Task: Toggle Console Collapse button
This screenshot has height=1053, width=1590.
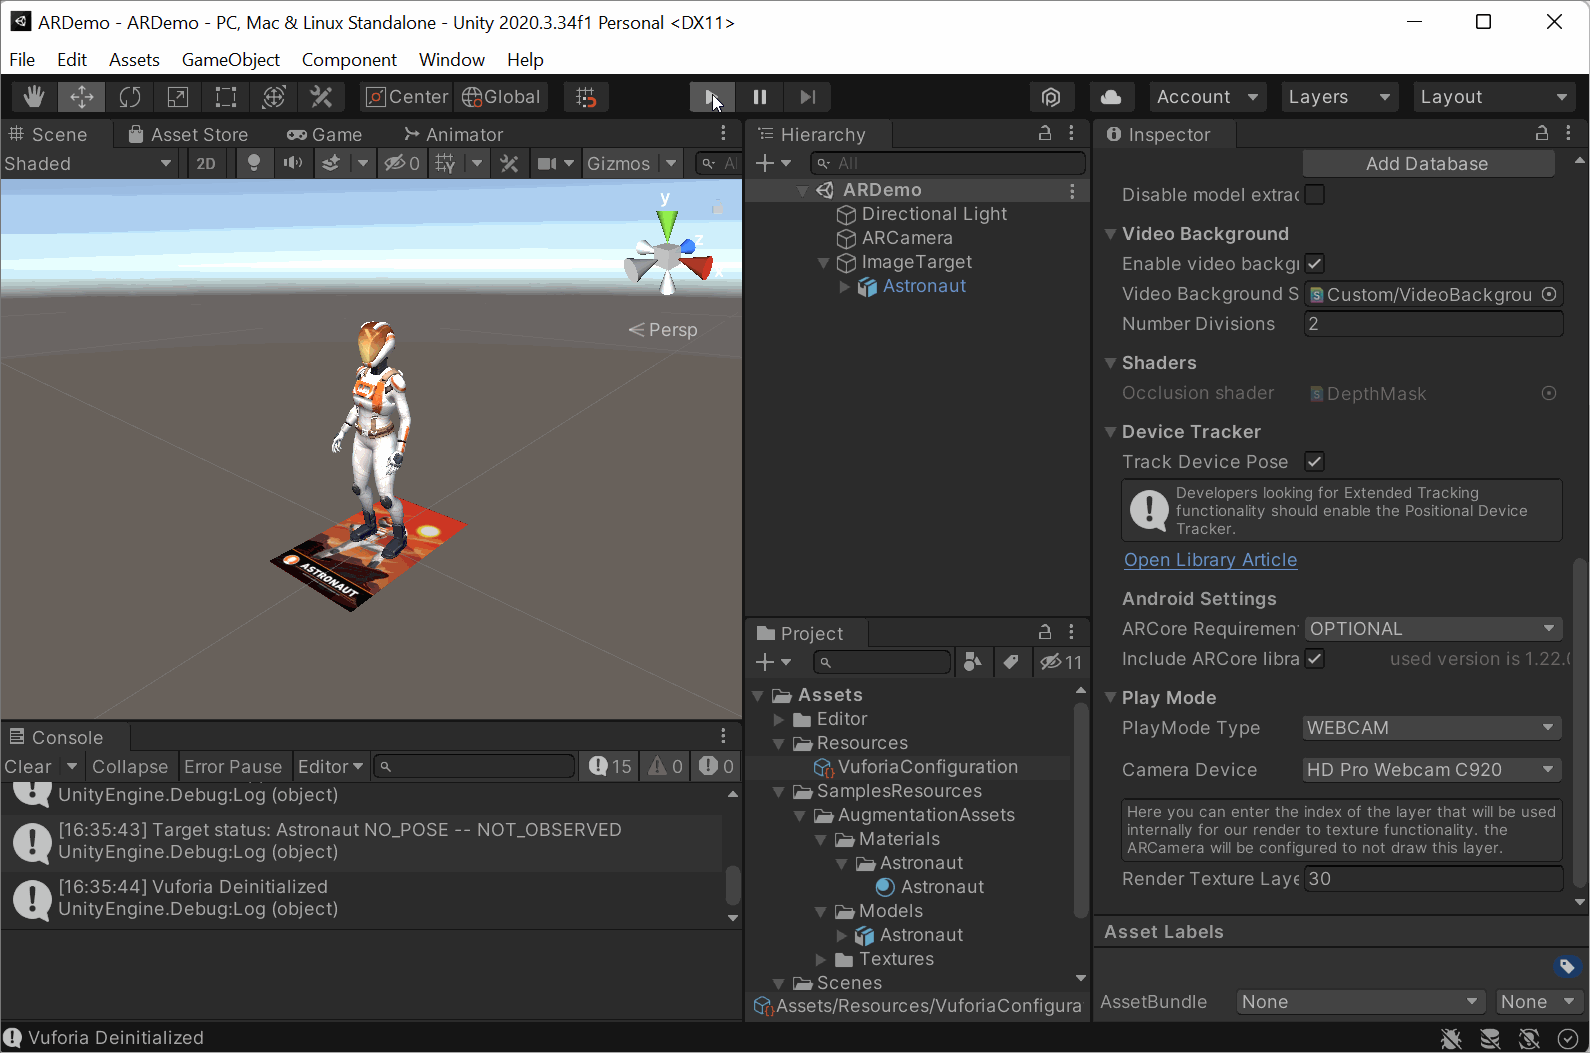Action: [x=130, y=767]
